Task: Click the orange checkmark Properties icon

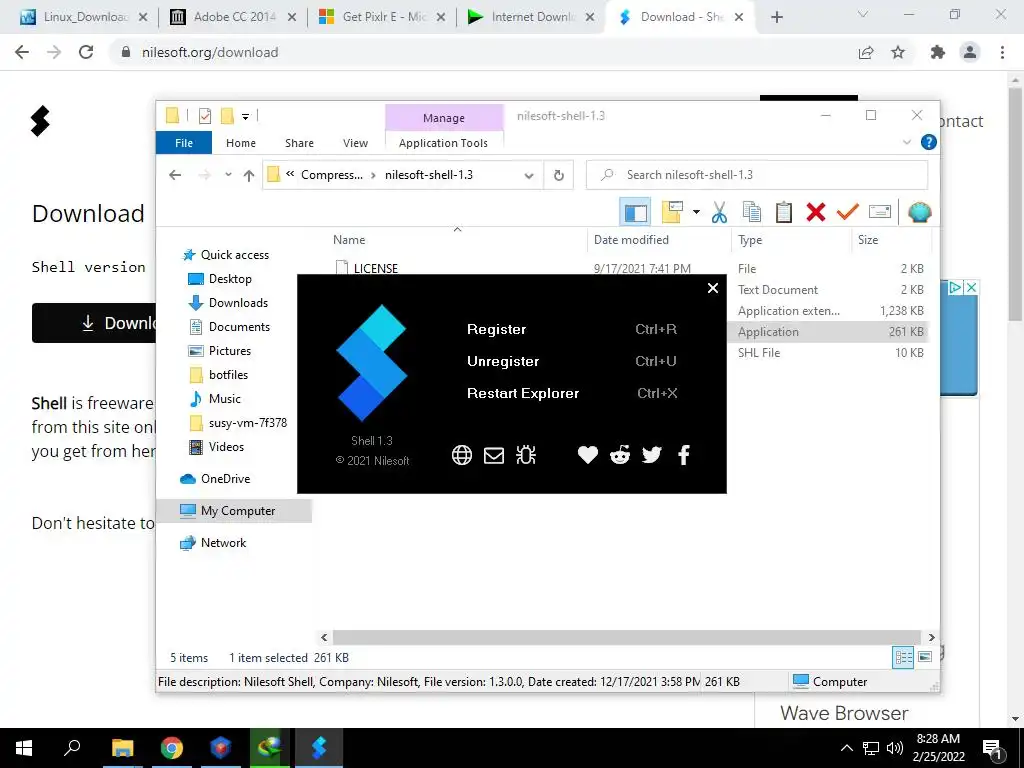Action: pos(848,212)
